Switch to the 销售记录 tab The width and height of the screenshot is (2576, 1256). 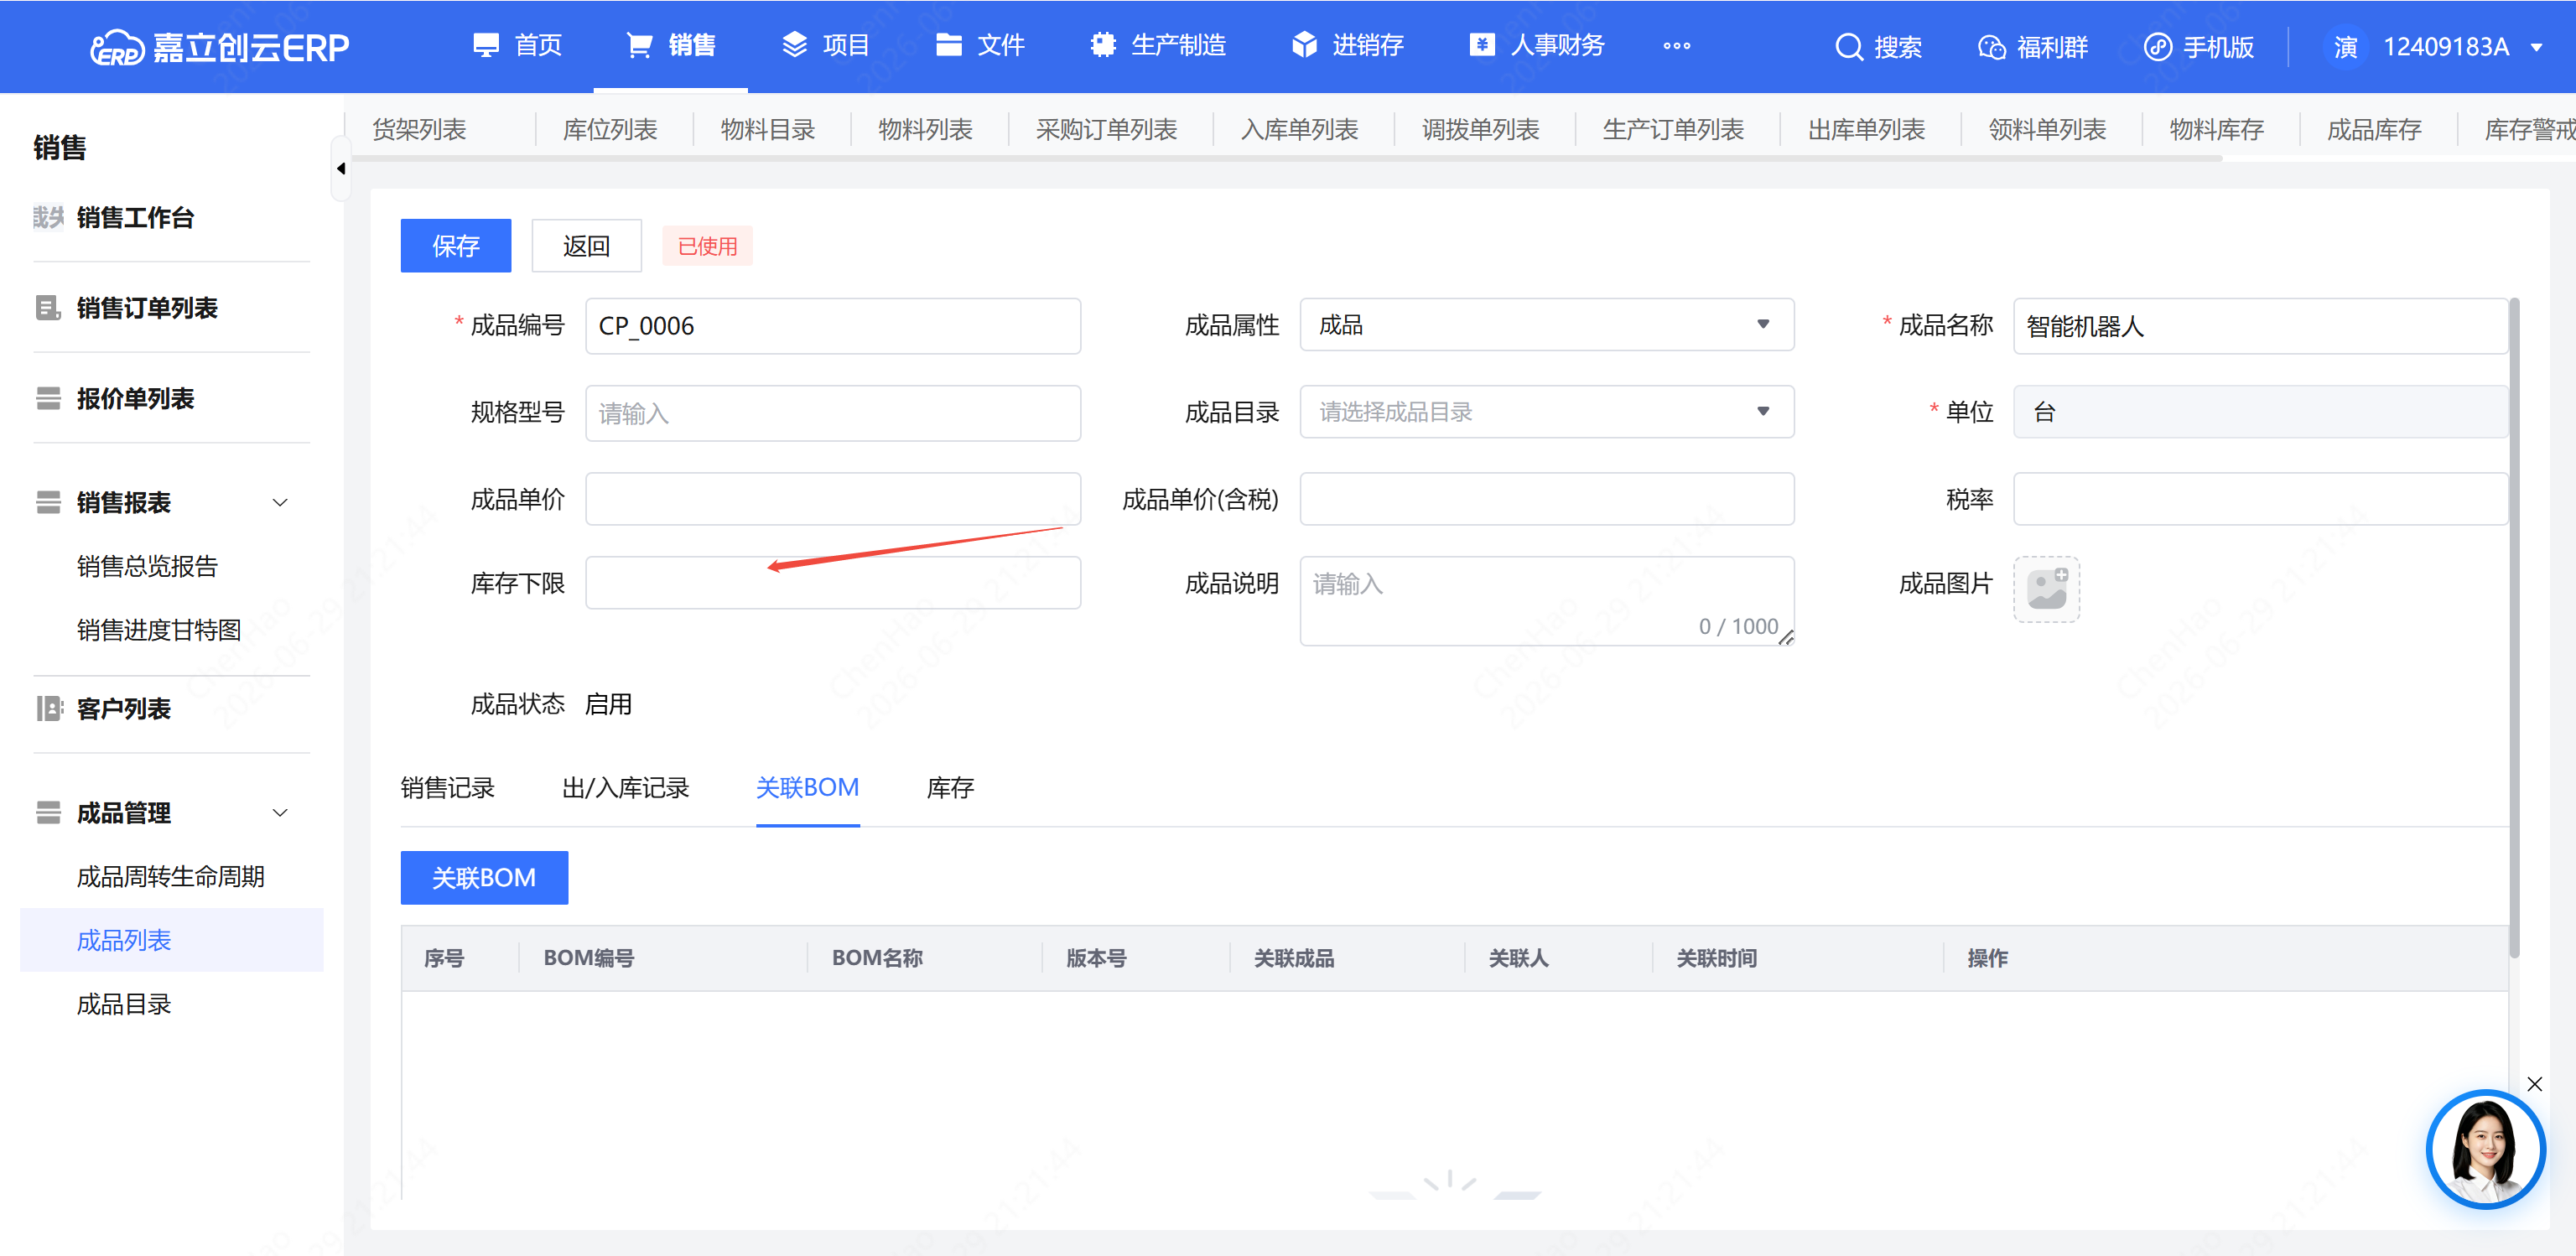pyautogui.click(x=448, y=787)
